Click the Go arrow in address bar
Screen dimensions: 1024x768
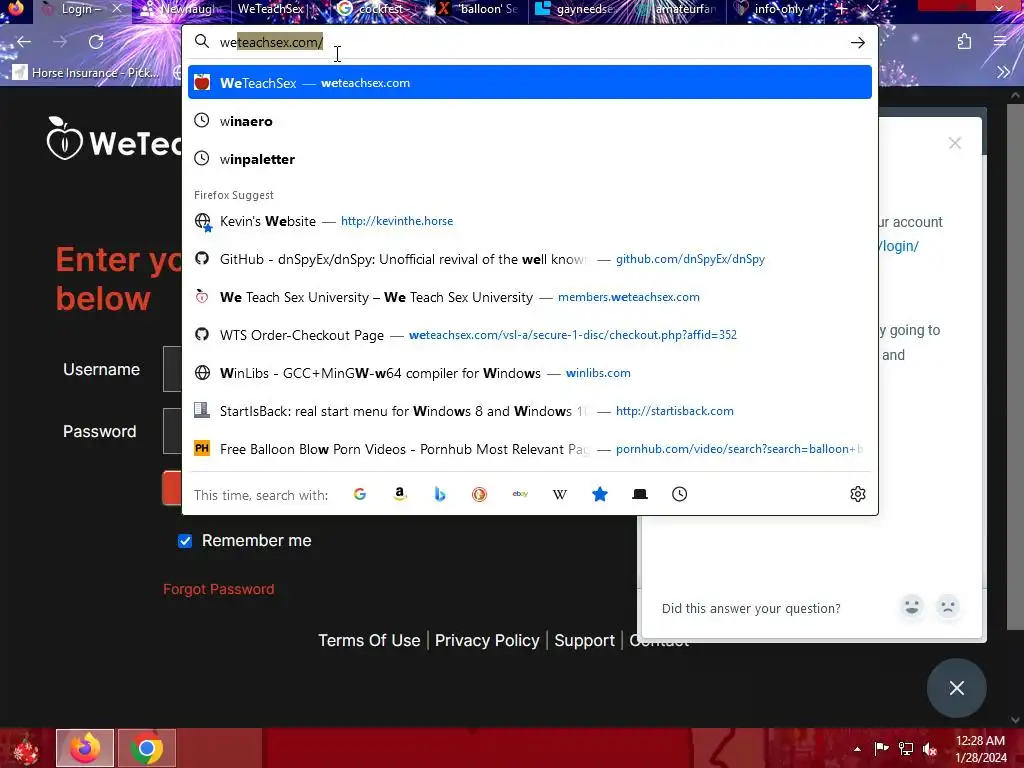pyautogui.click(x=857, y=42)
